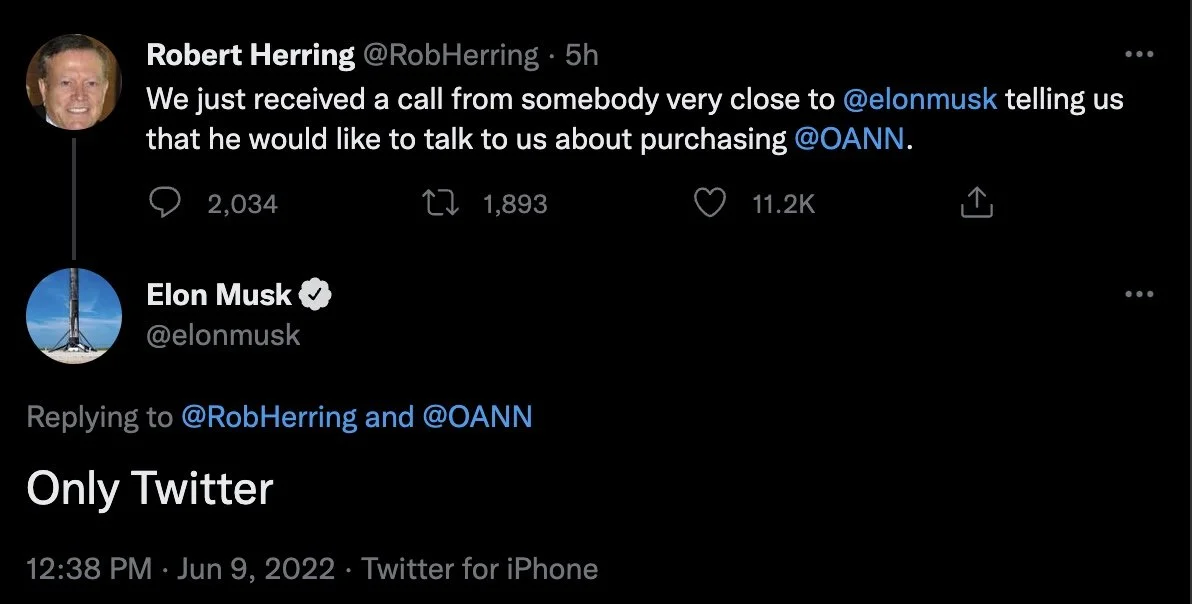Click the Elon Musk display name
Image resolution: width=1192 pixels, height=604 pixels.
(x=219, y=295)
